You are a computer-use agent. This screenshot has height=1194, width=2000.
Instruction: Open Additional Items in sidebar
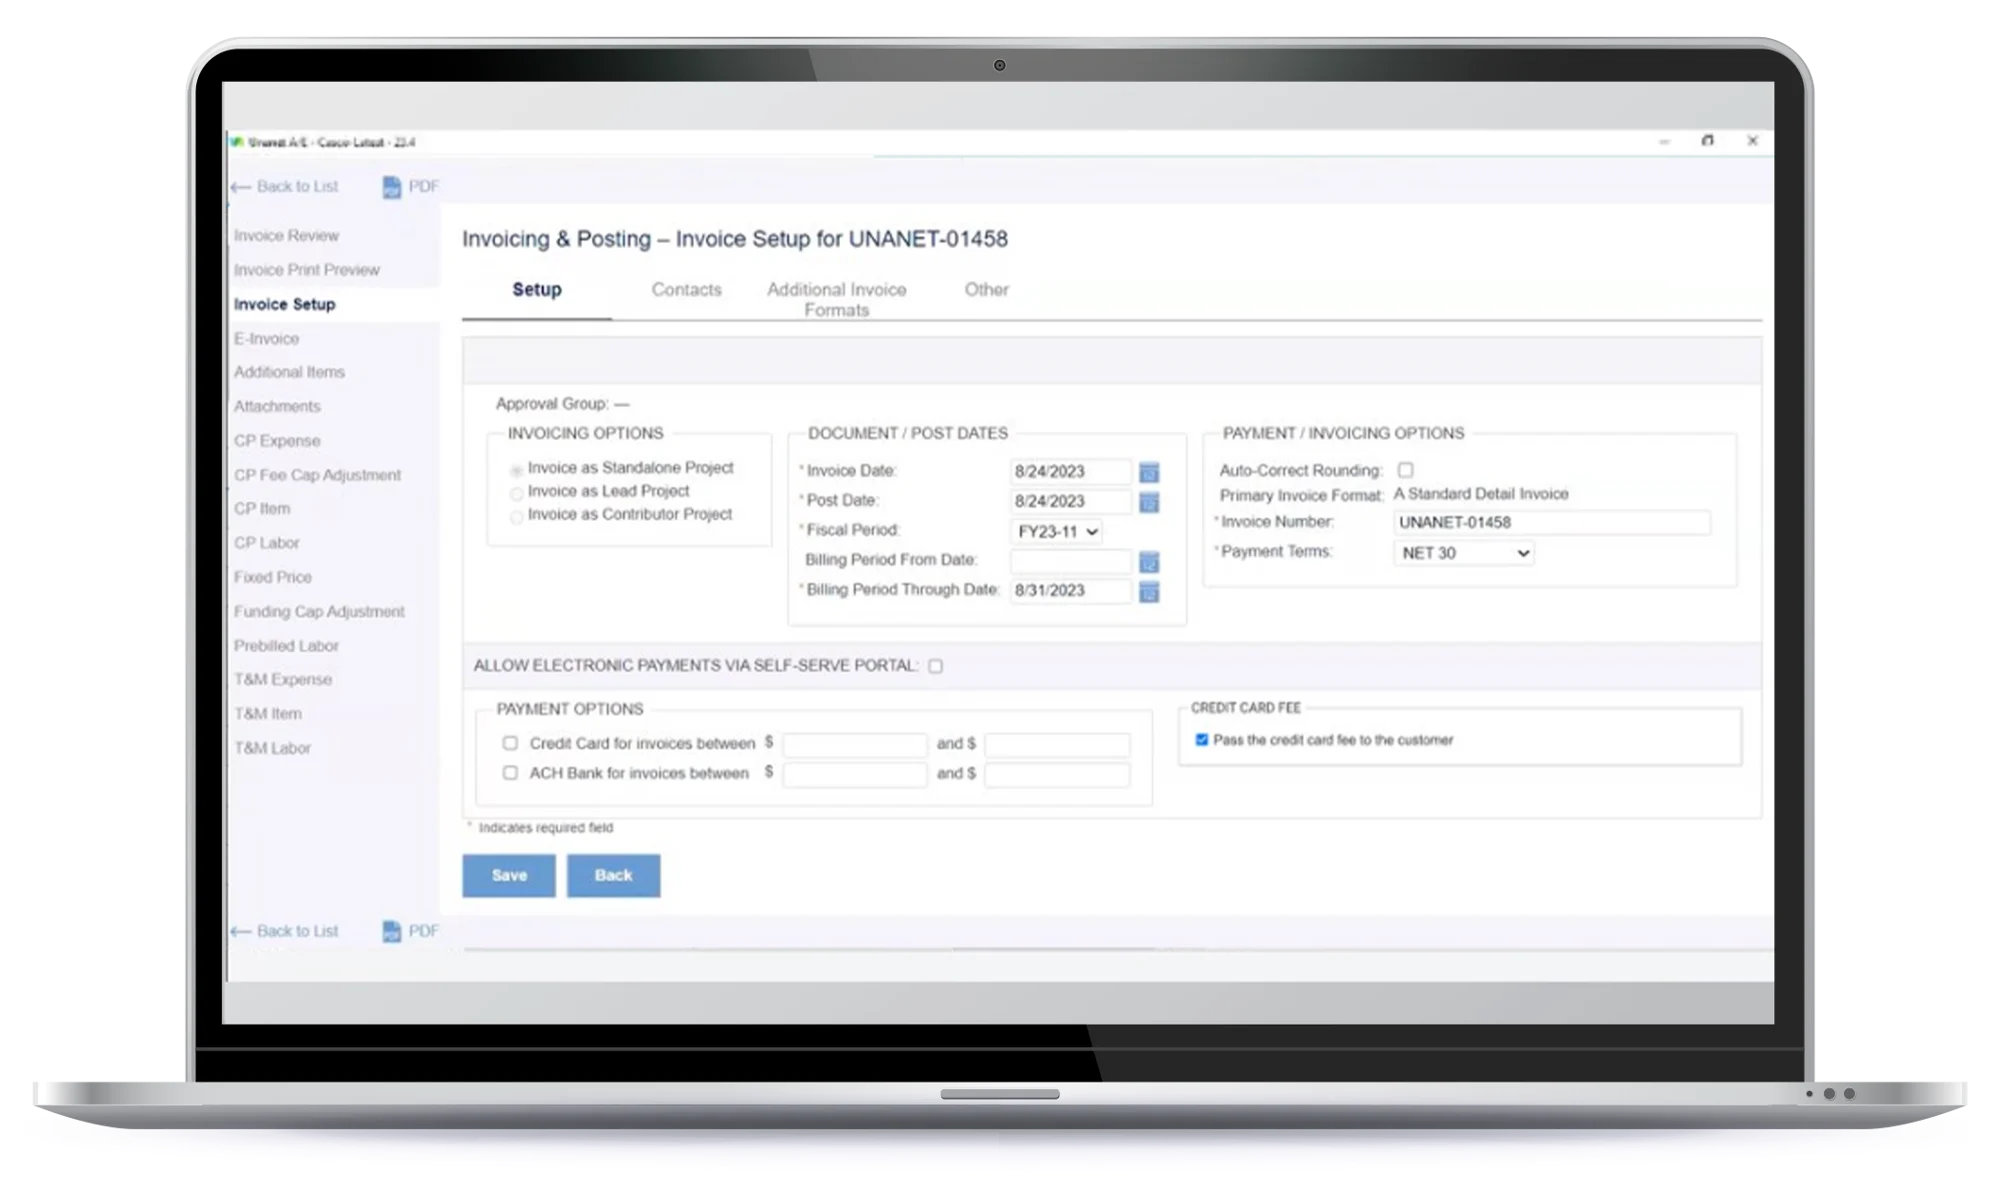pyautogui.click(x=289, y=372)
